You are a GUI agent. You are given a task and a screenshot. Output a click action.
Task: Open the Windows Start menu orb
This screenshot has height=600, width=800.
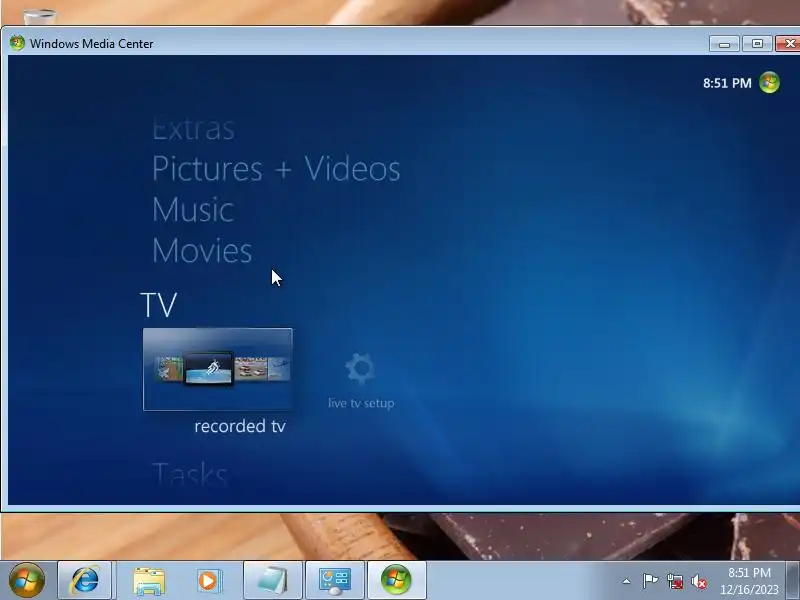pos(27,580)
